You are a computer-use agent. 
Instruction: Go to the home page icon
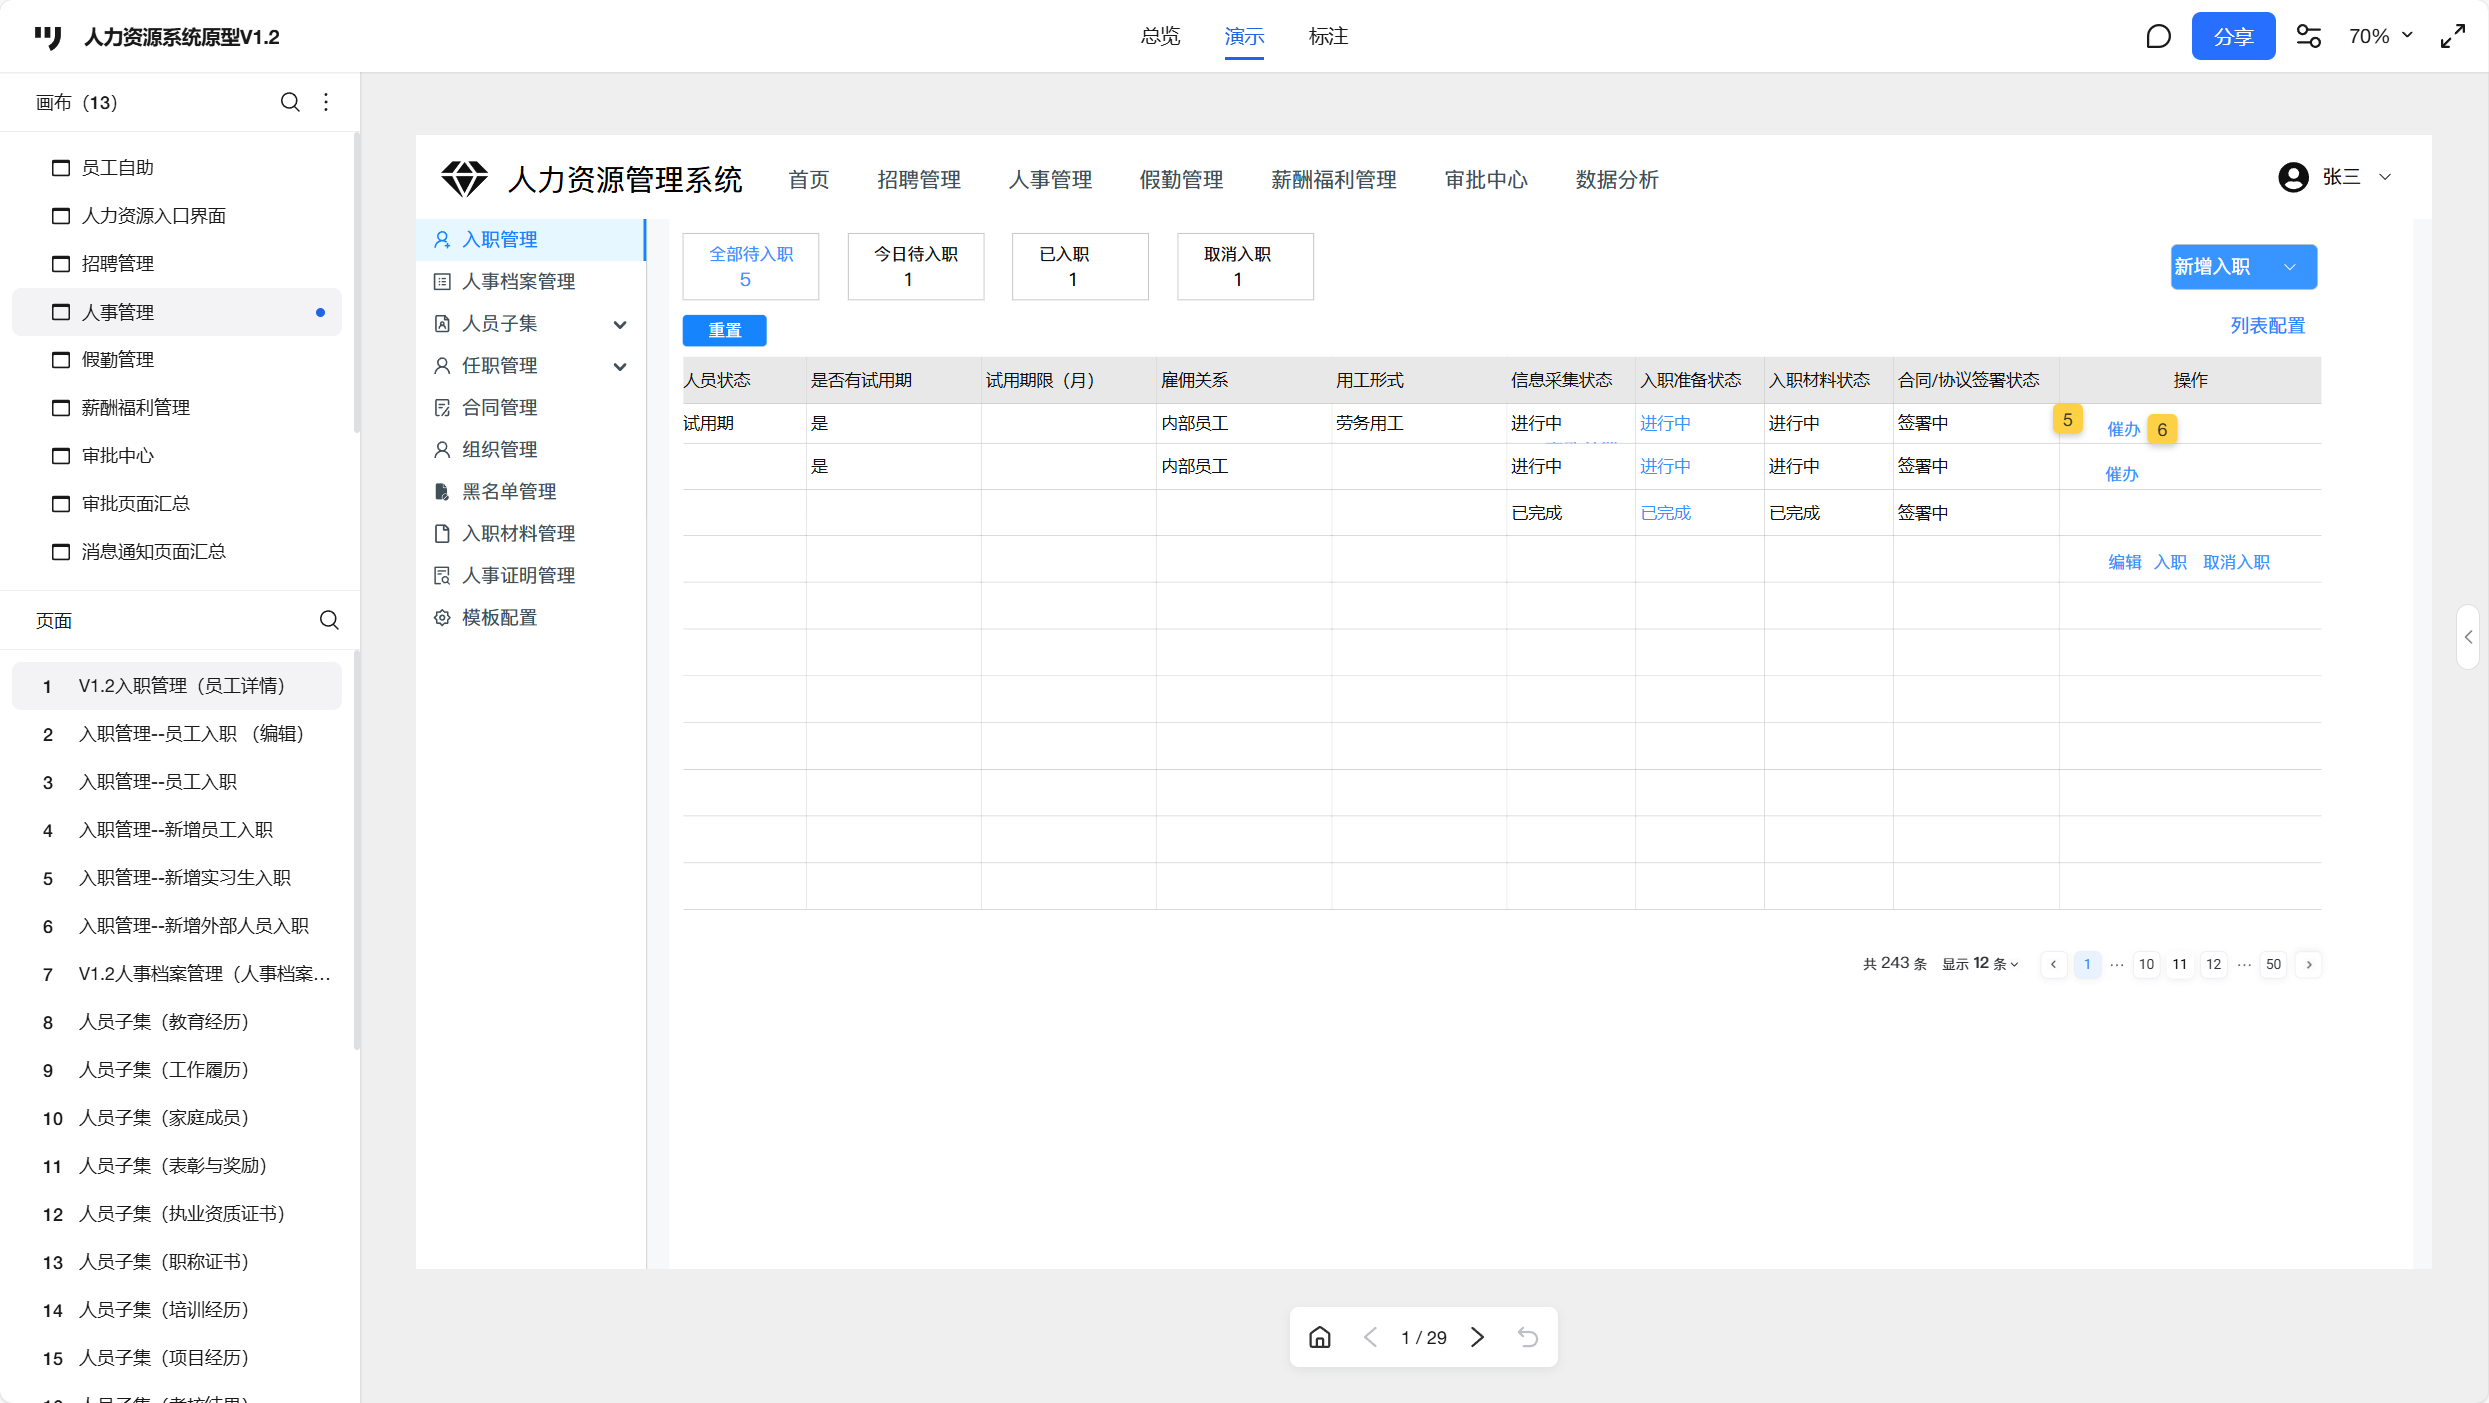pos(1320,1337)
